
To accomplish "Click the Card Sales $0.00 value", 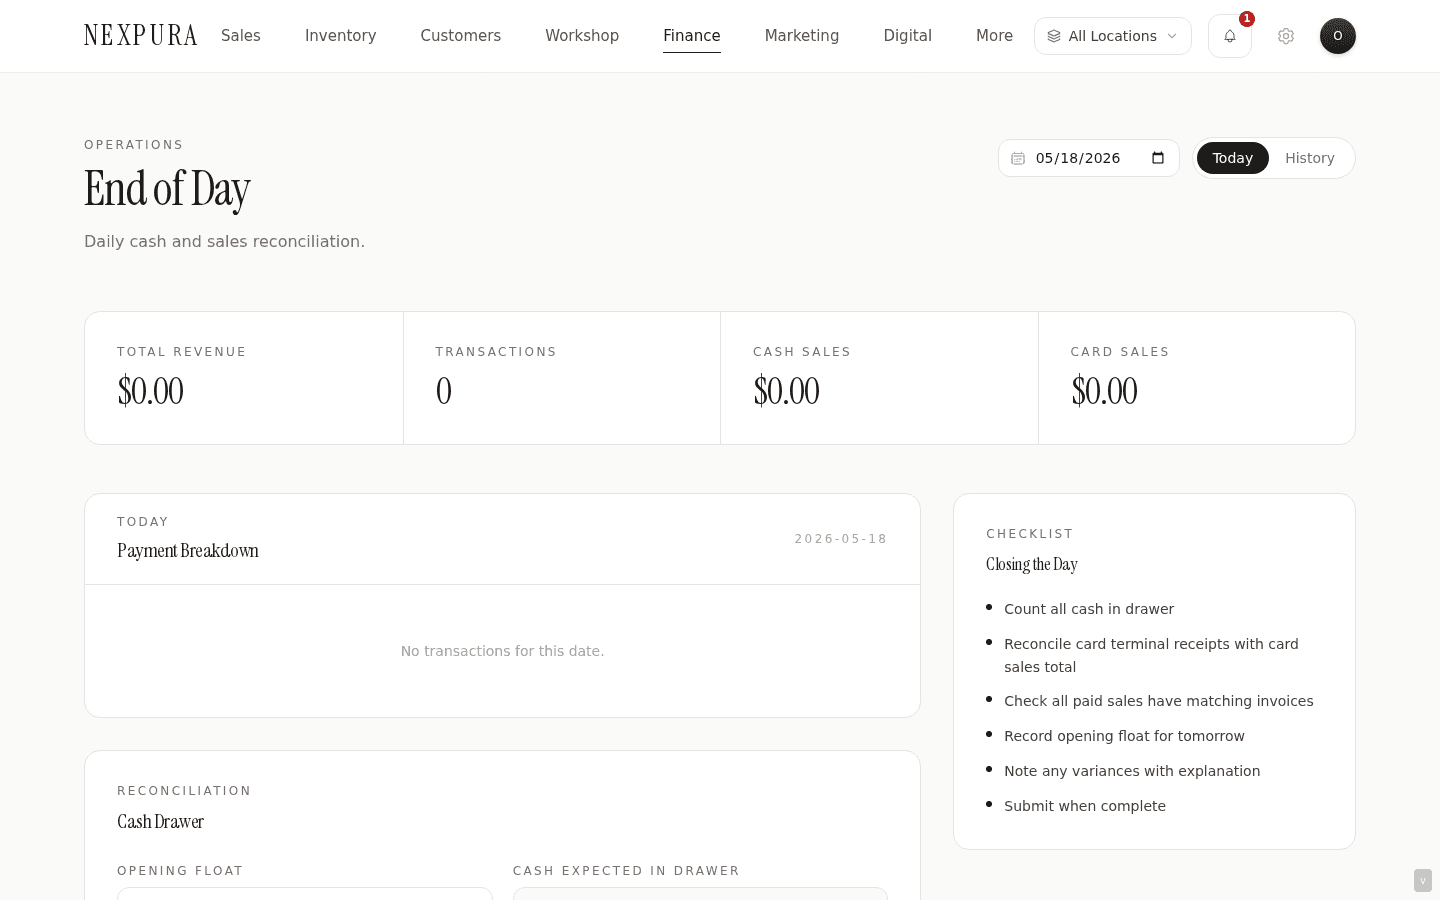I will [1105, 391].
